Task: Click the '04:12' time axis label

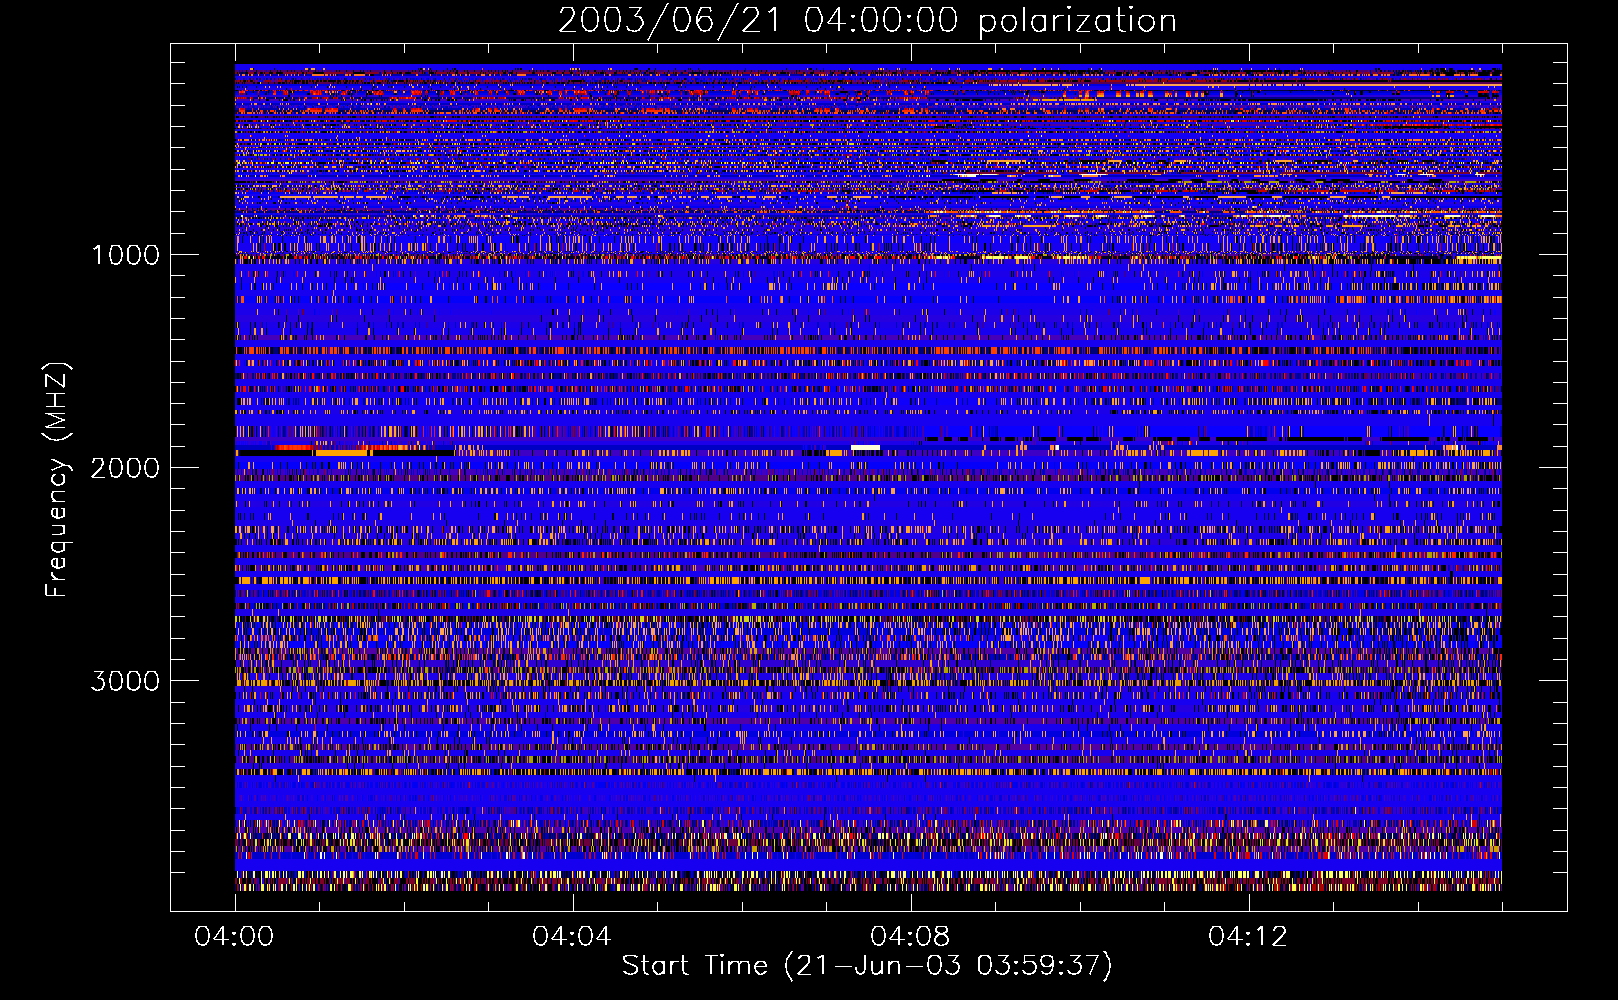Action: point(1248,937)
